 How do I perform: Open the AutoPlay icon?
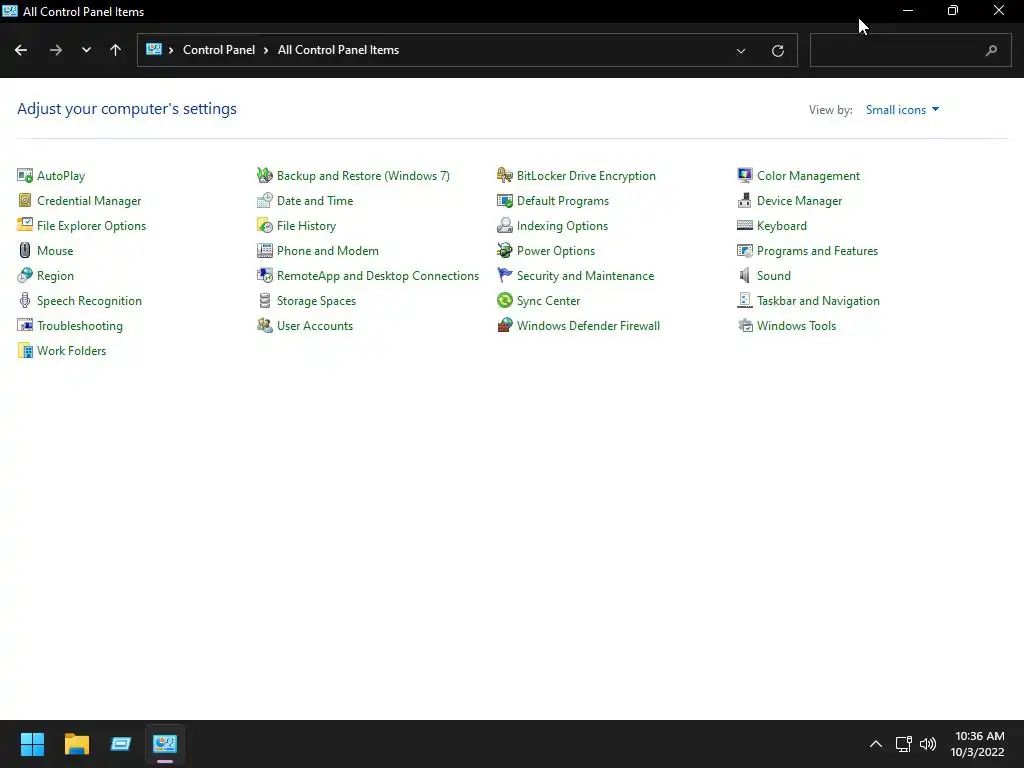25,176
